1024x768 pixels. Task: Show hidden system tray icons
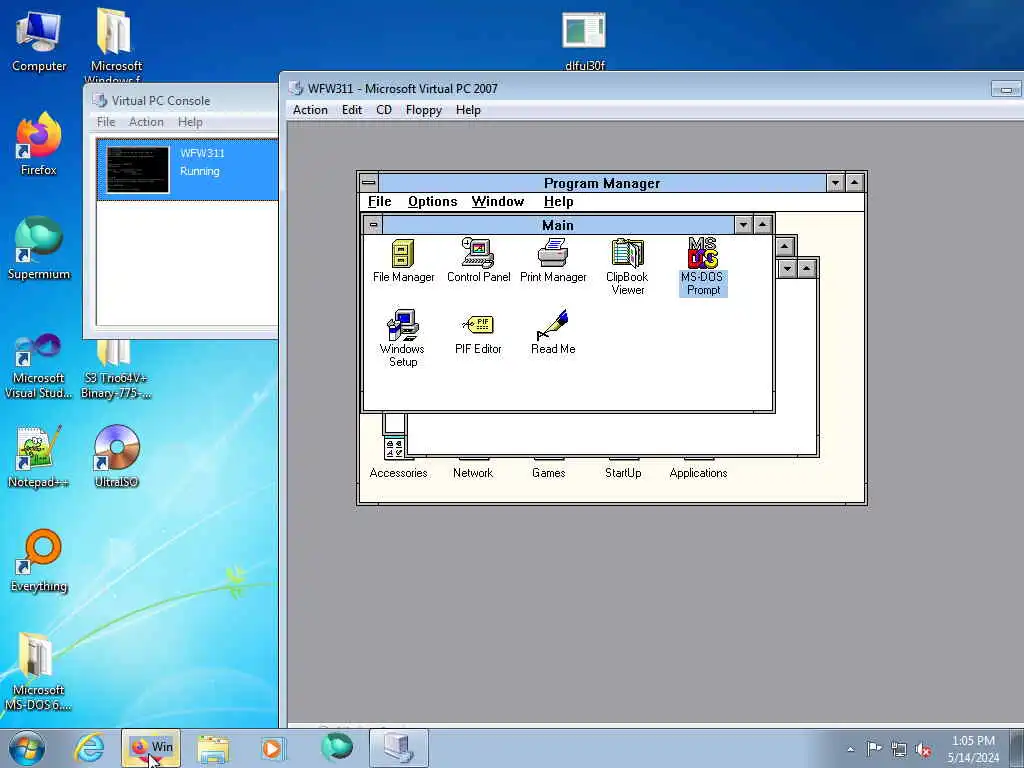(x=850, y=749)
